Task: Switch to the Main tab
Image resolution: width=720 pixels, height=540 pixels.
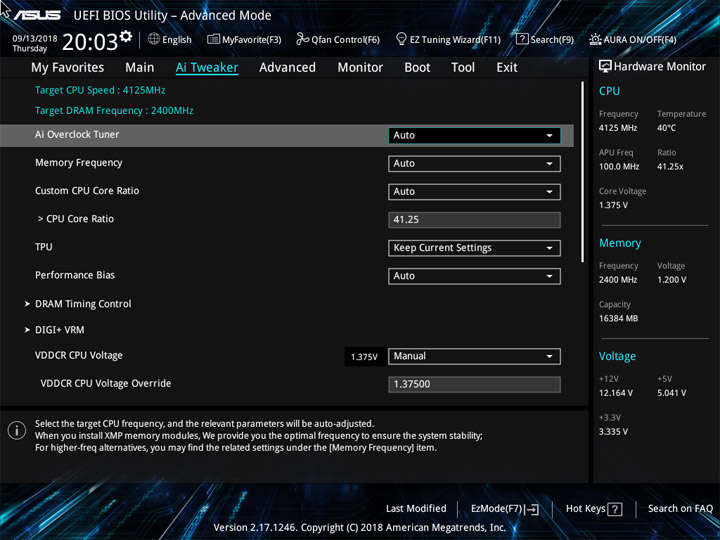Action: point(140,68)
